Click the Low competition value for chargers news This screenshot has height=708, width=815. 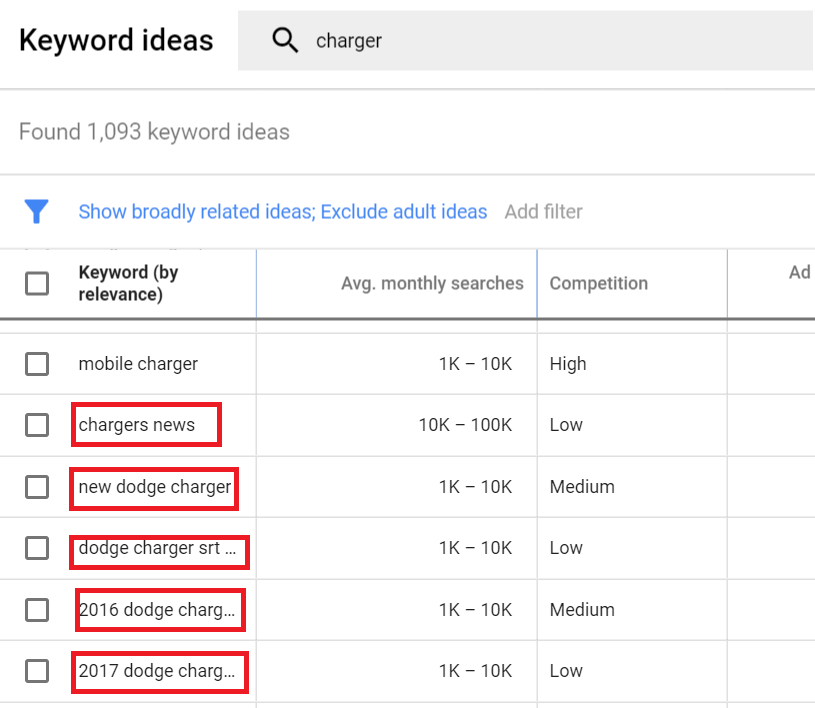coord(566,425)
